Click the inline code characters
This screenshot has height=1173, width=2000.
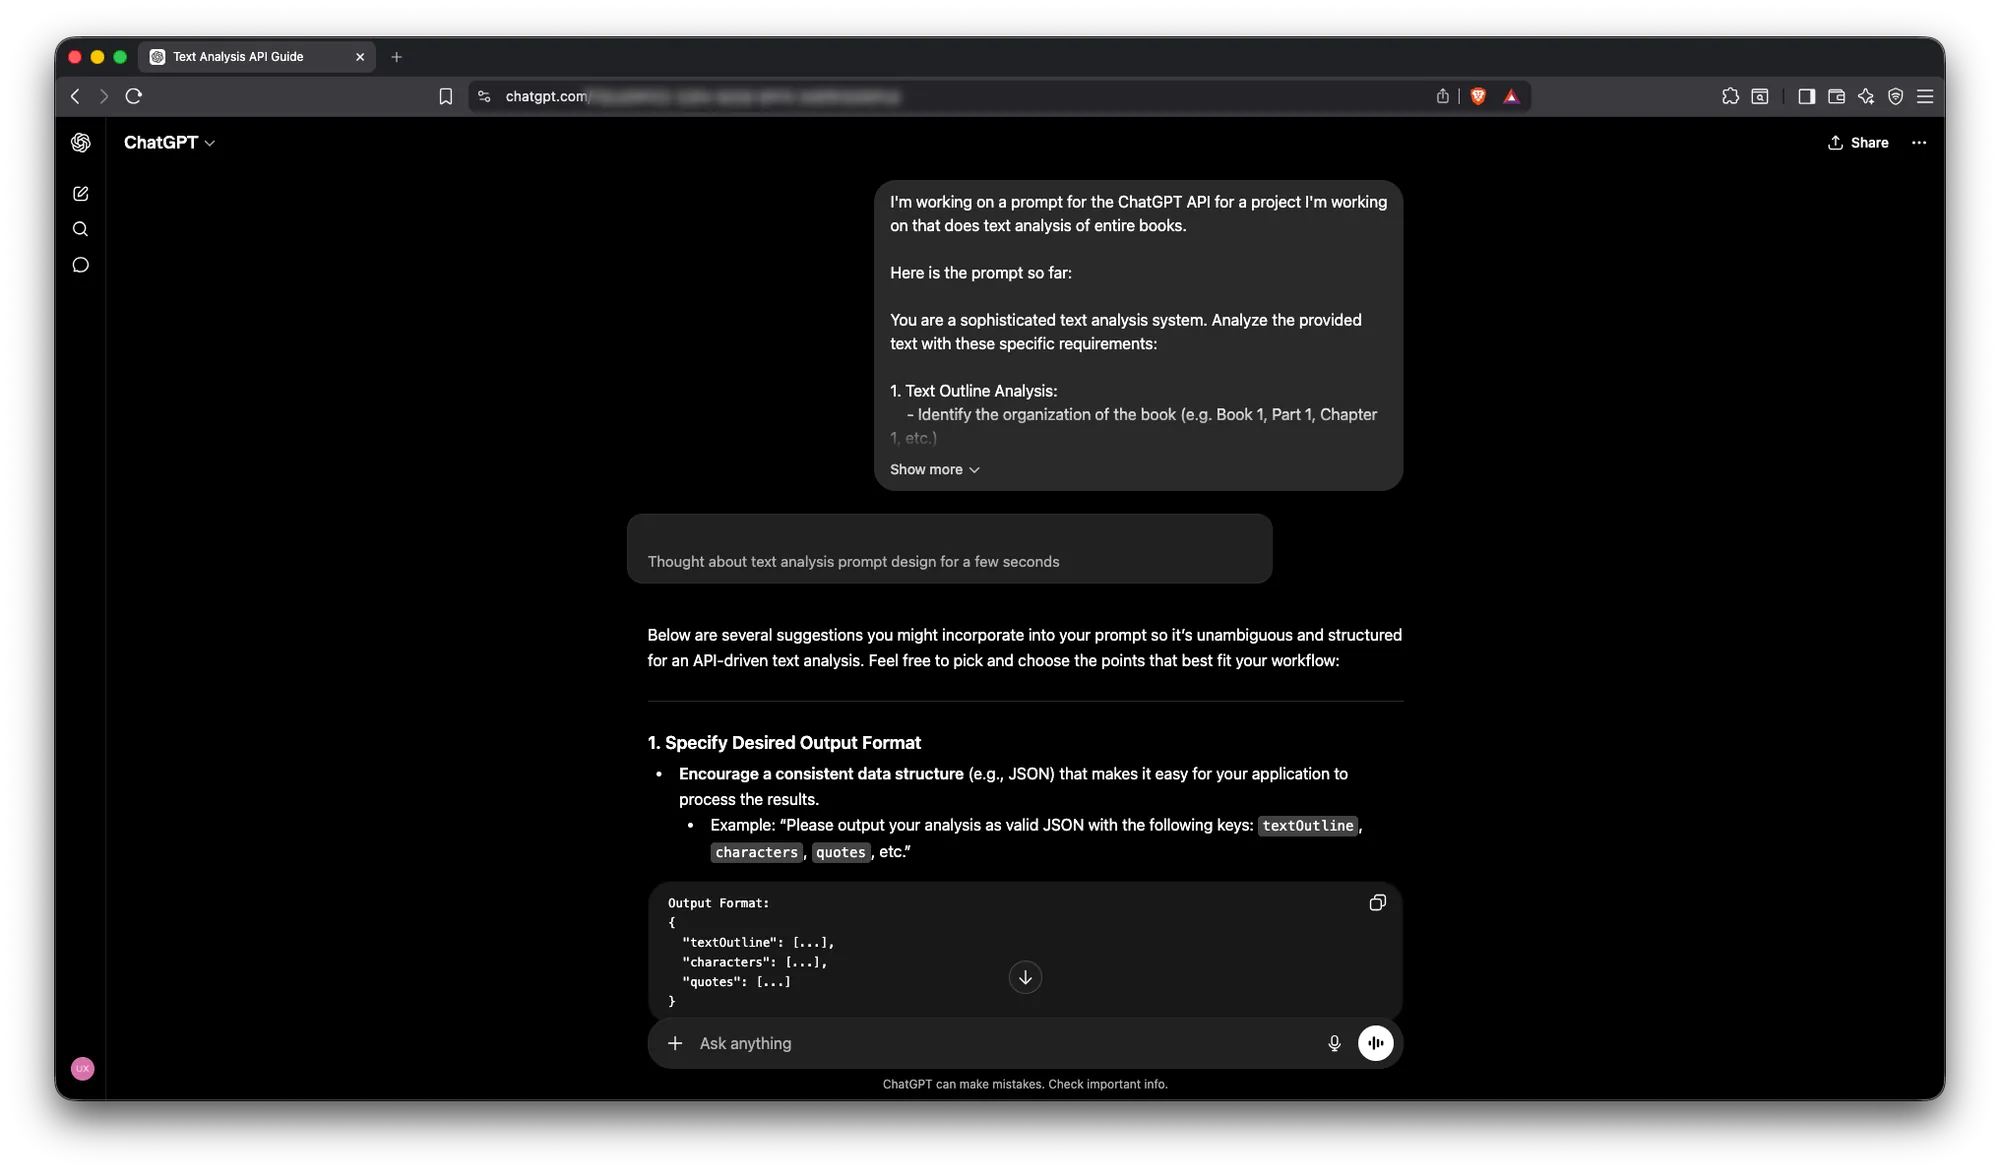[757, 852]
